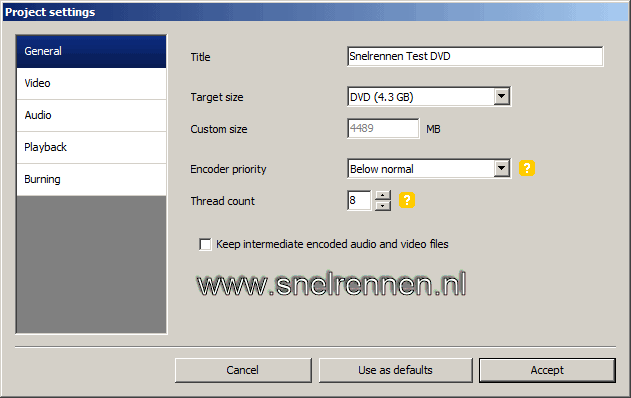Screen dimensions: 631x398
Task: Switch to the Audio settings tab
Action: 91,115
